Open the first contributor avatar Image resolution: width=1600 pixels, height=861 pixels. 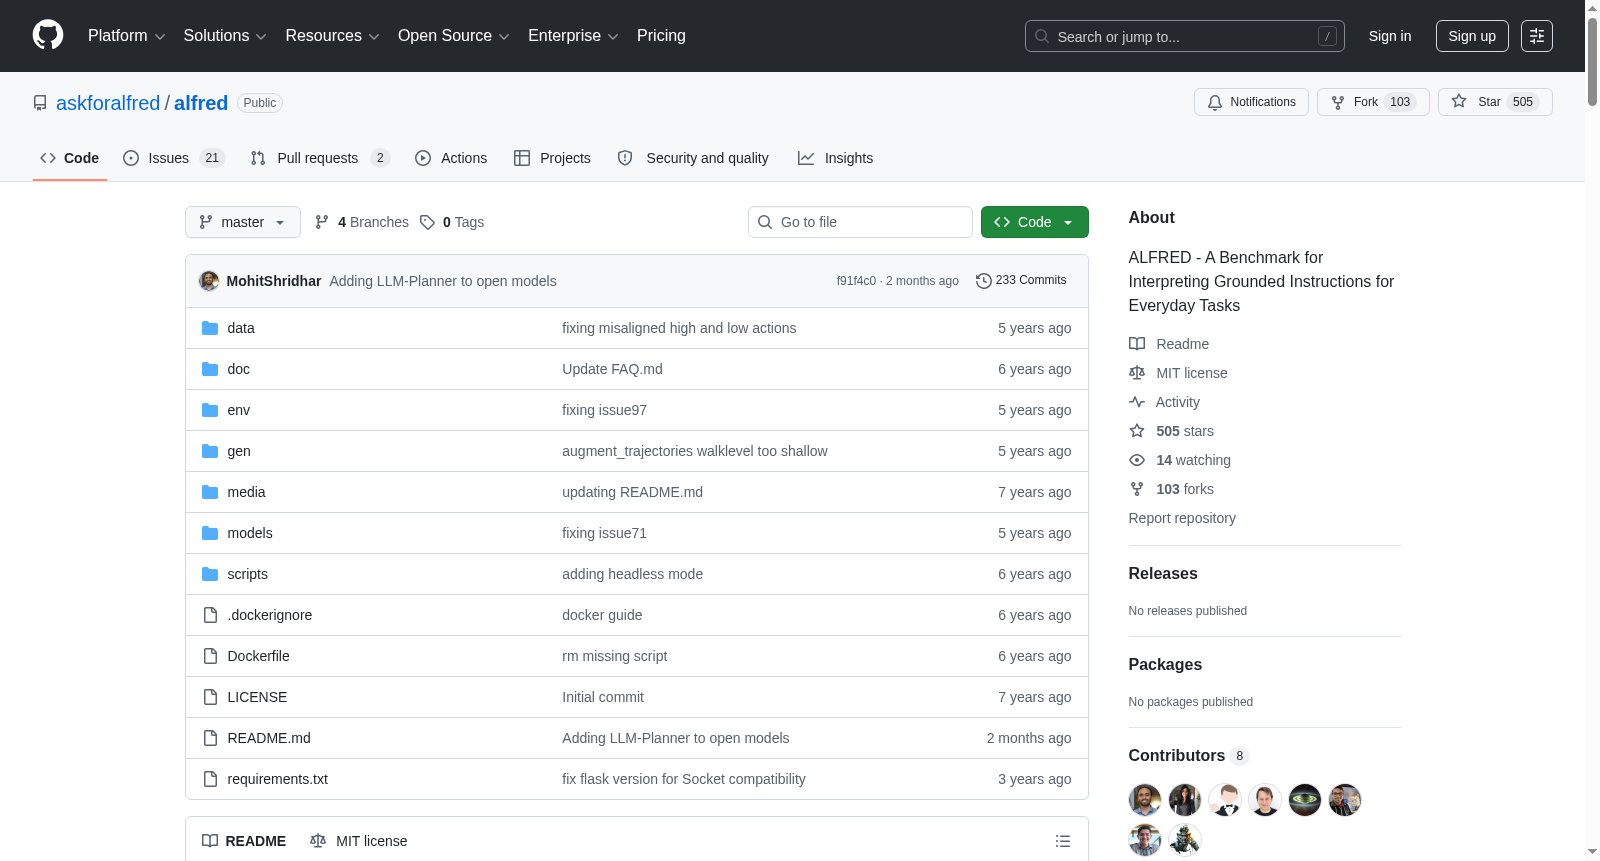click(1145, 800)
